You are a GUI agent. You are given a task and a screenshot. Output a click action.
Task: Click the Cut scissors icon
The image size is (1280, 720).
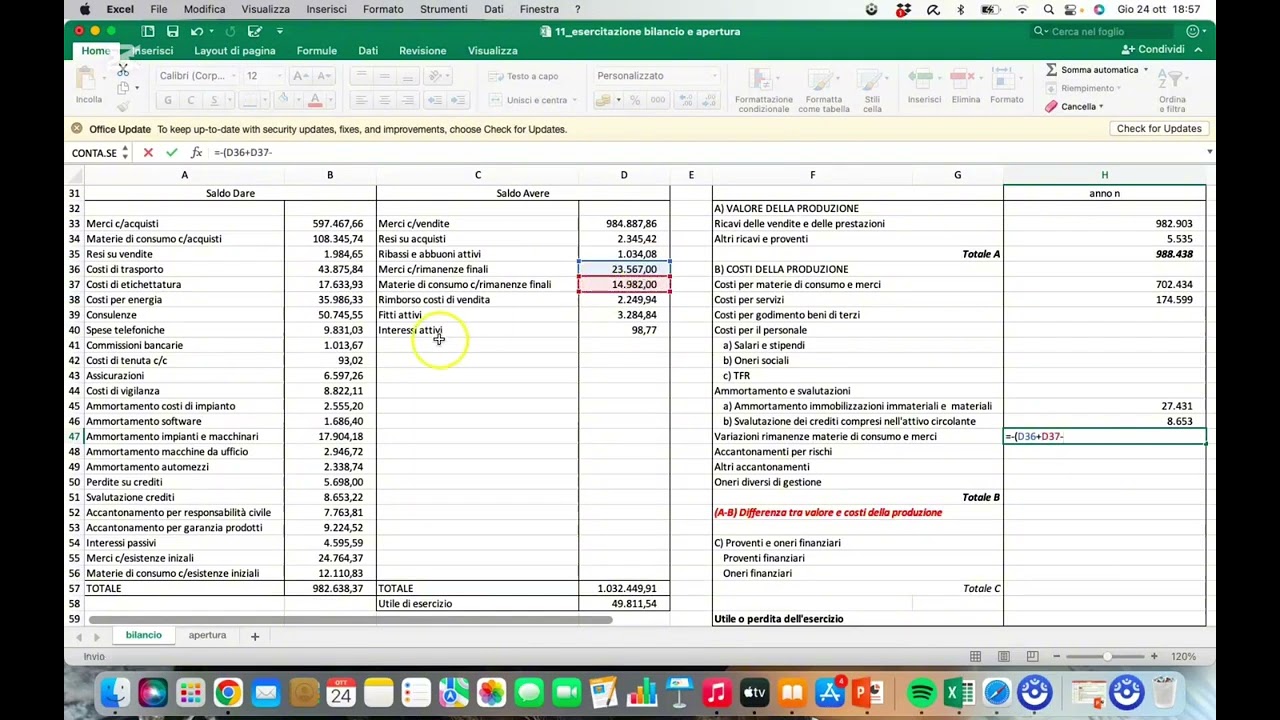123,70
